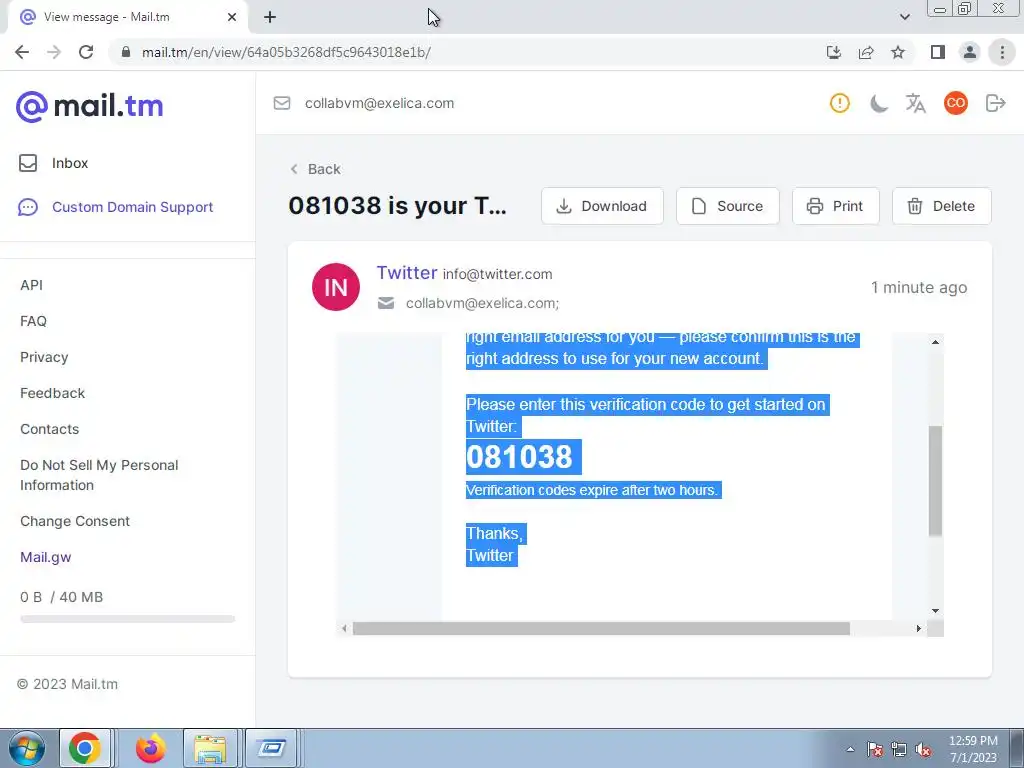Click the warning alert icon in header
The image size is (1024, 768).
click(x=840, y=103)
